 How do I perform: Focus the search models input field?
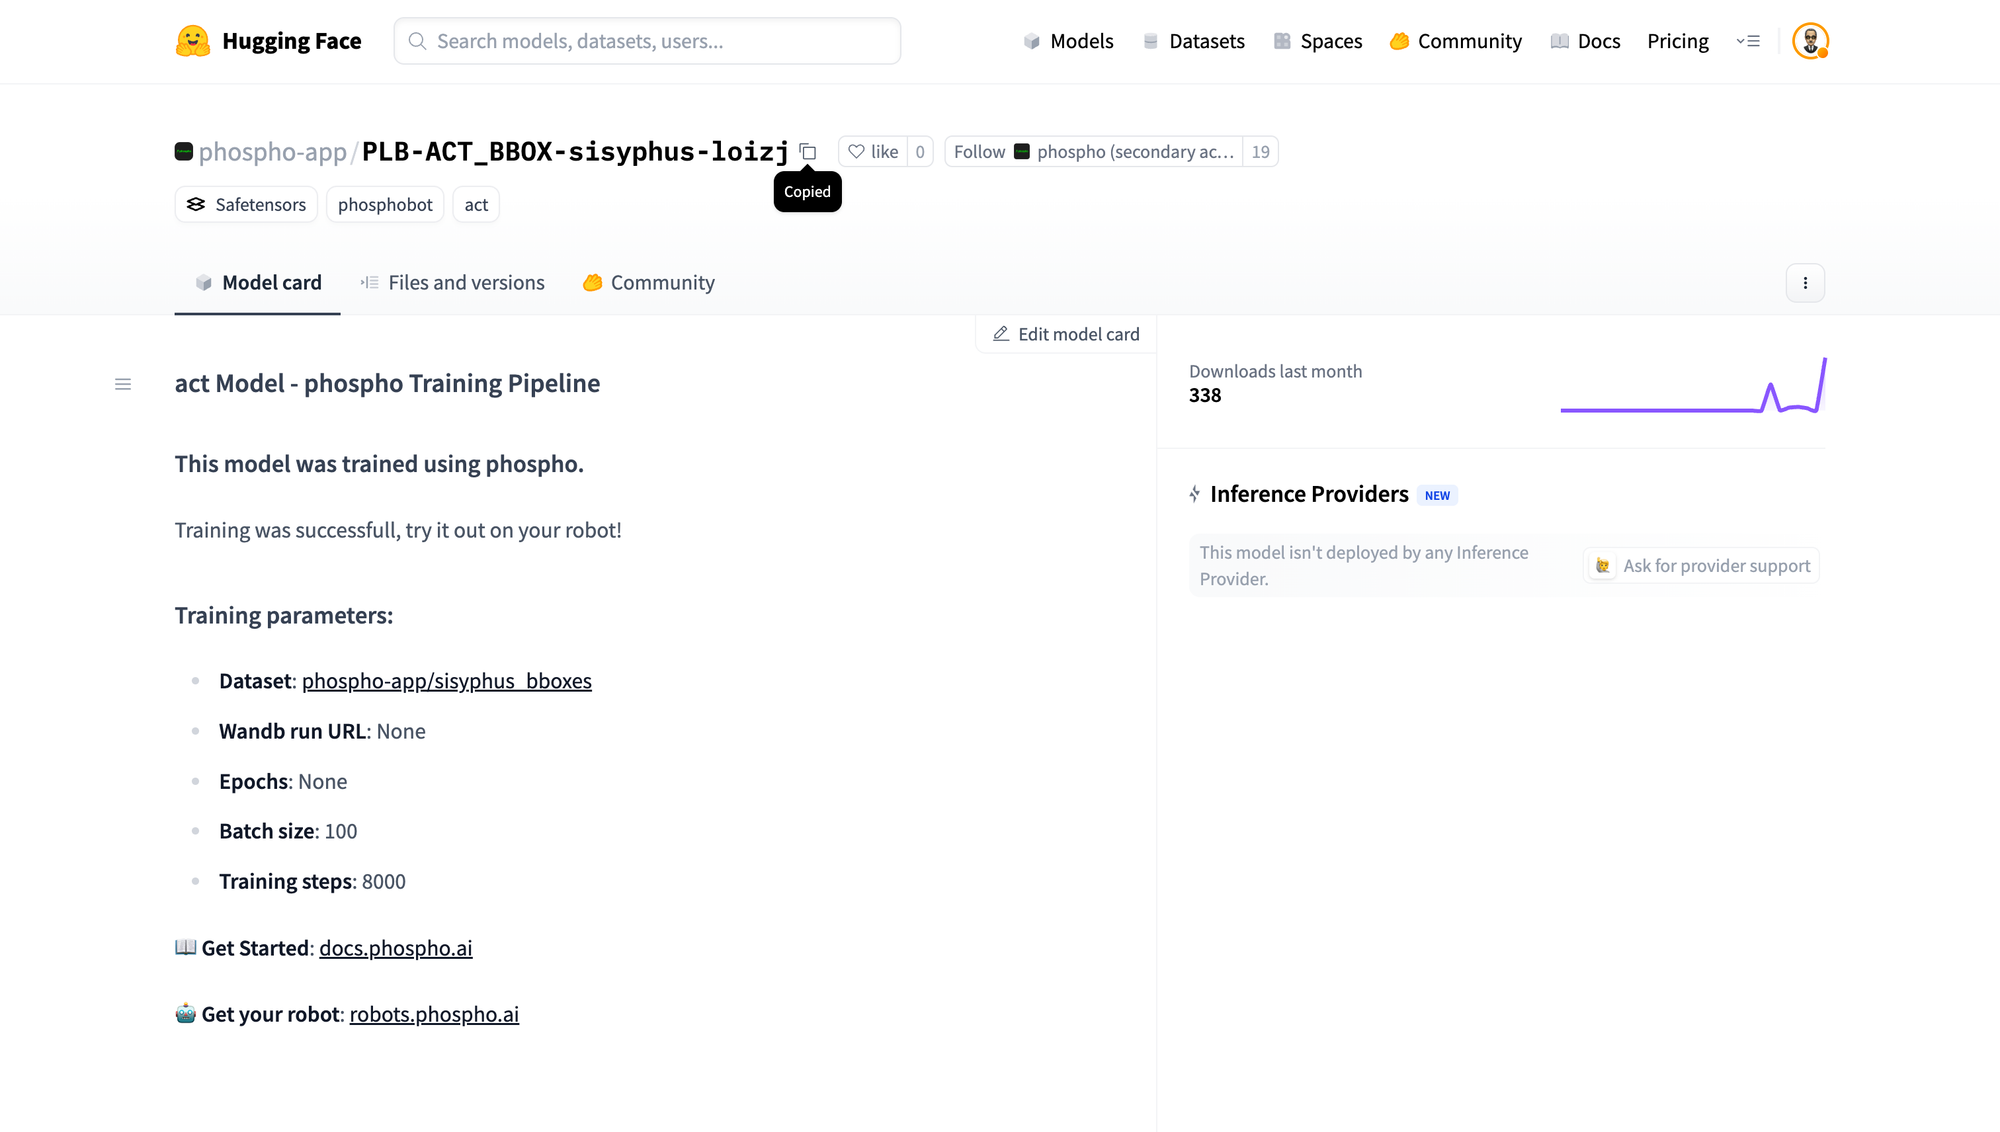(648, 41)
